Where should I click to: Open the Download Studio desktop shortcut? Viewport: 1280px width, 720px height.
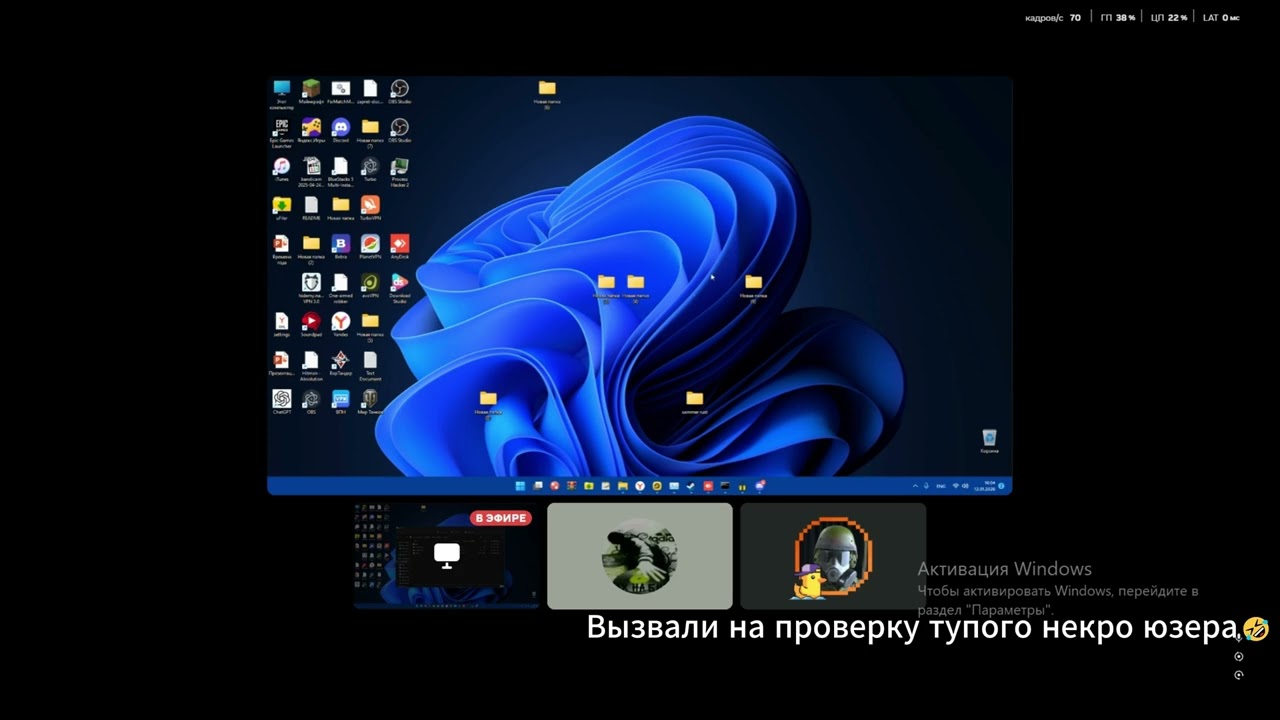(x=399, y=288)
